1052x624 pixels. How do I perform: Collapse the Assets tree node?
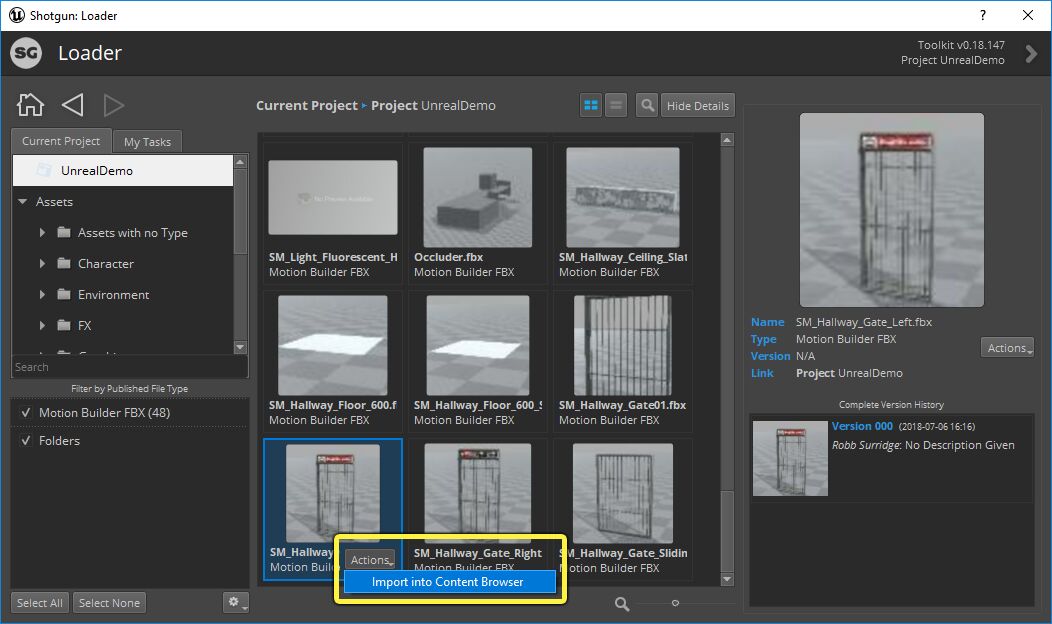point(22,202)
